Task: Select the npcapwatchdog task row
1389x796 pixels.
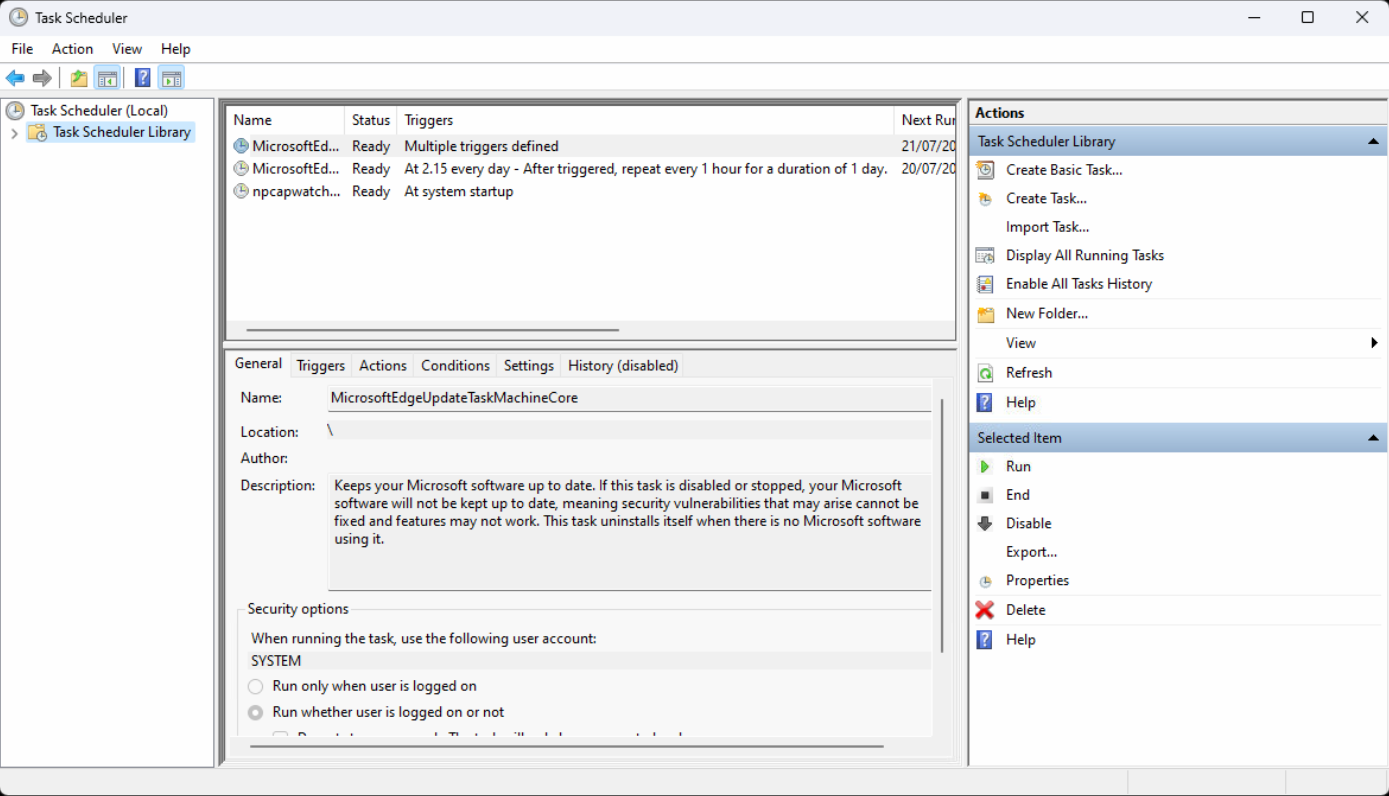Action: (296, 191)
